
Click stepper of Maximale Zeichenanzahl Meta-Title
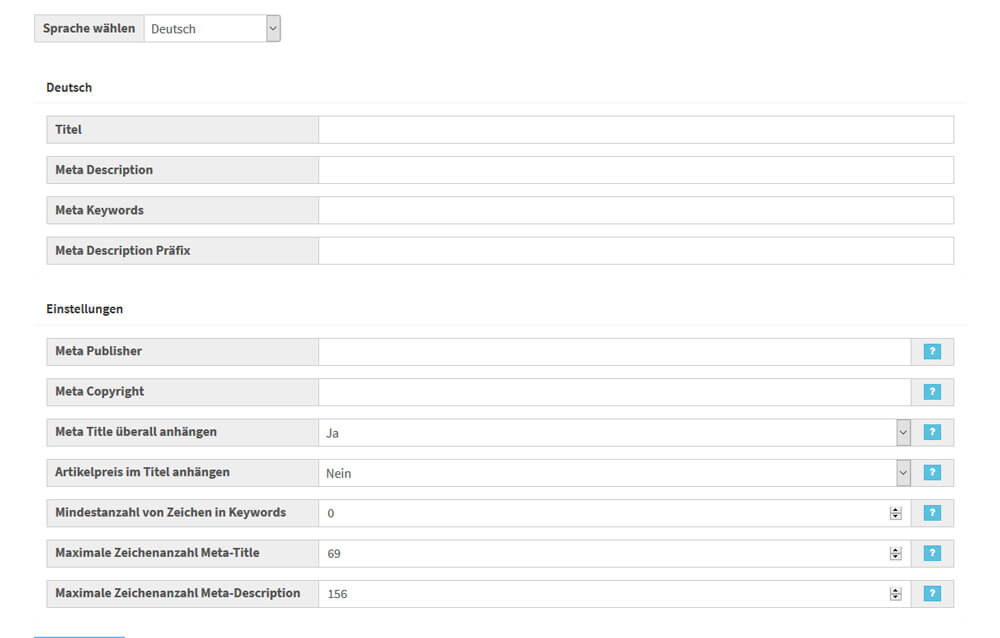point(895,553)
